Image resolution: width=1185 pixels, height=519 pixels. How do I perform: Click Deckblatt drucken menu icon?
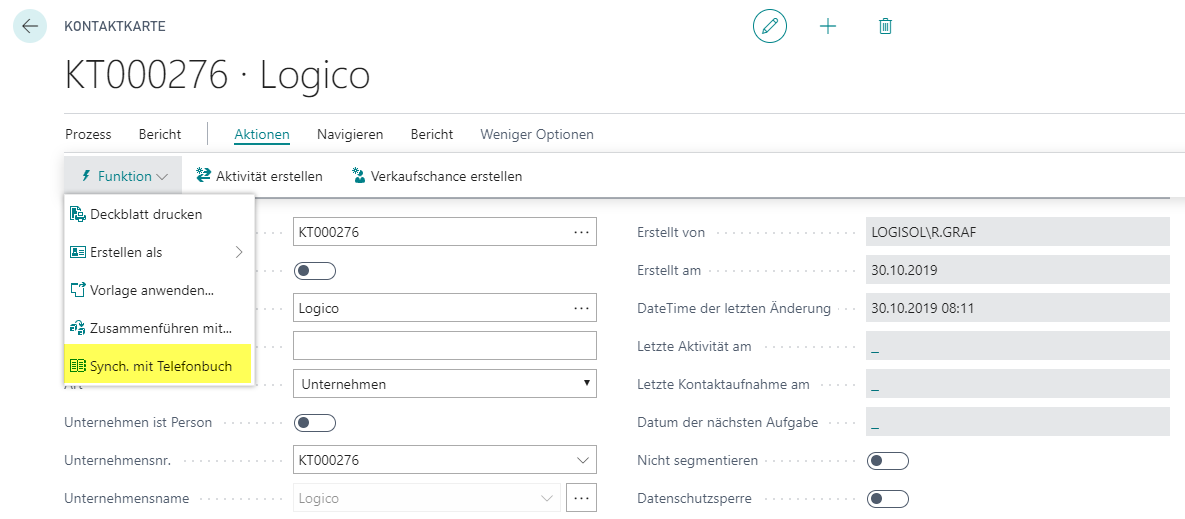78,214
